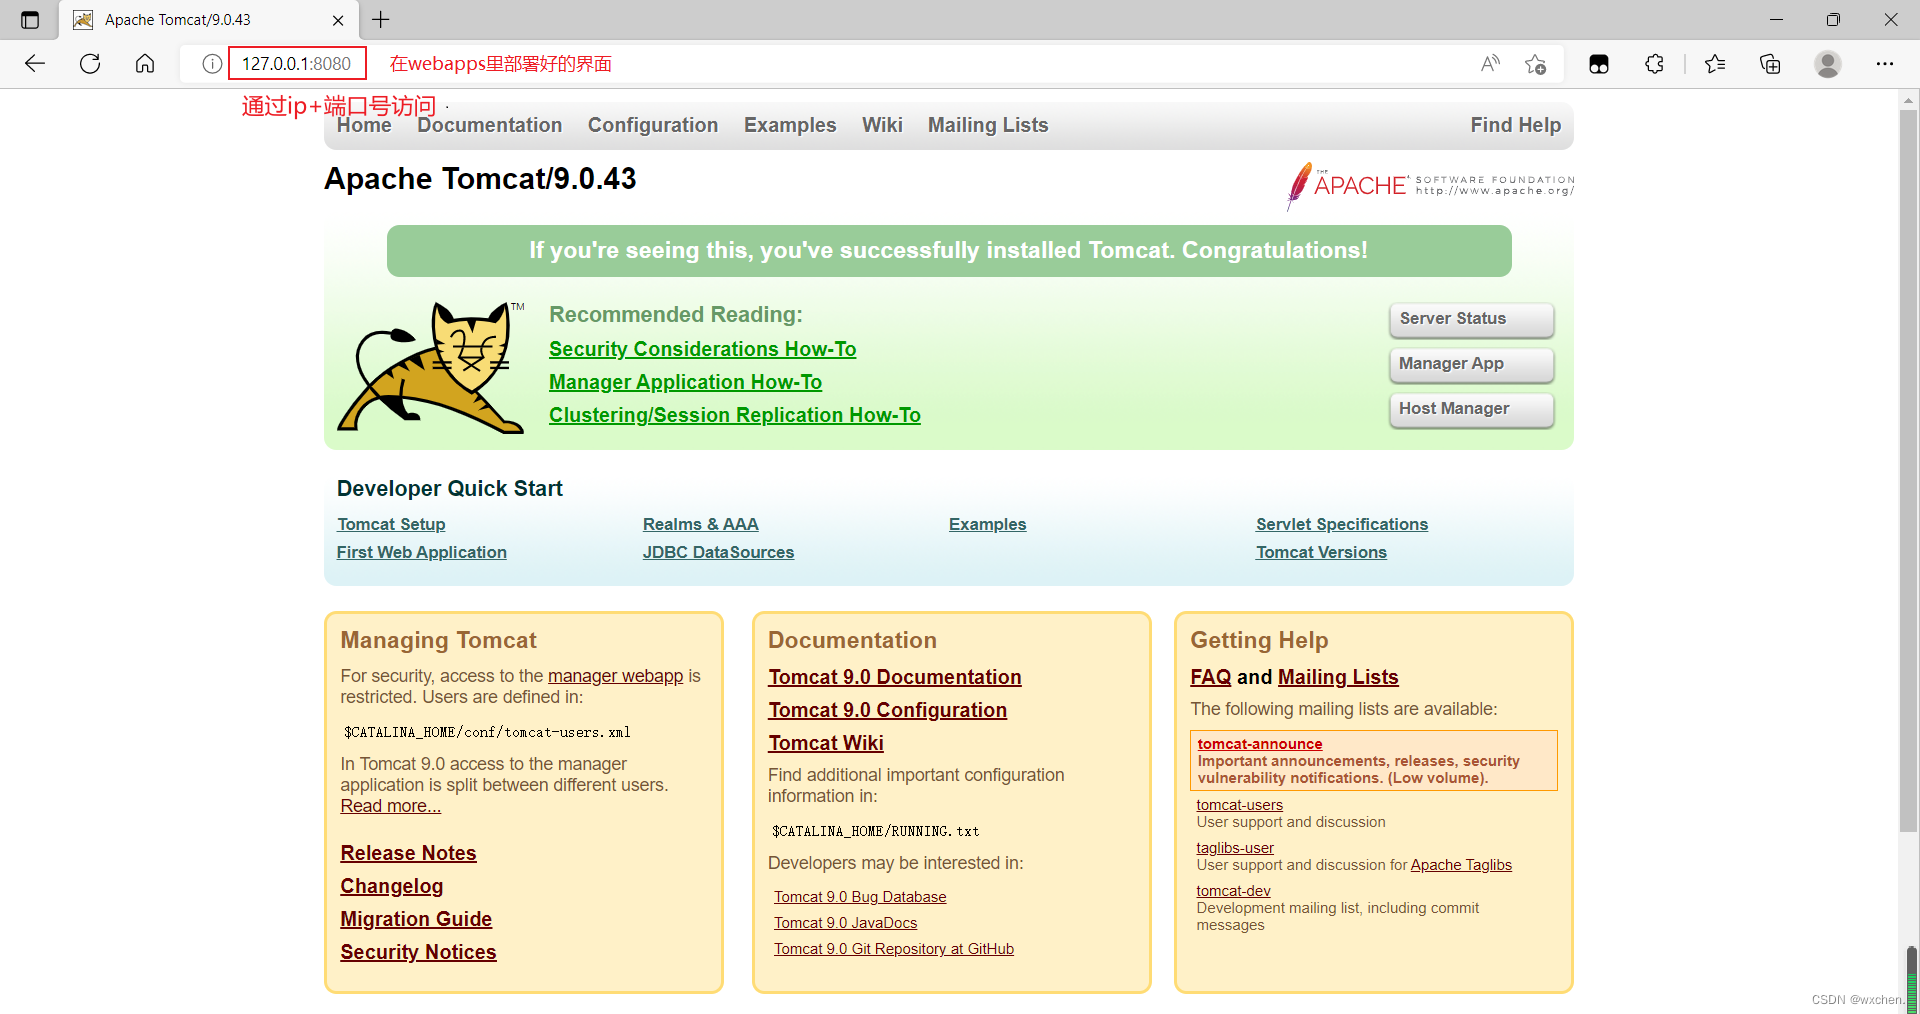This screenshot has width=1920, height=1014.
Task: Open the Settings and more ellipsis menu
Action: tap(1885, 64)
